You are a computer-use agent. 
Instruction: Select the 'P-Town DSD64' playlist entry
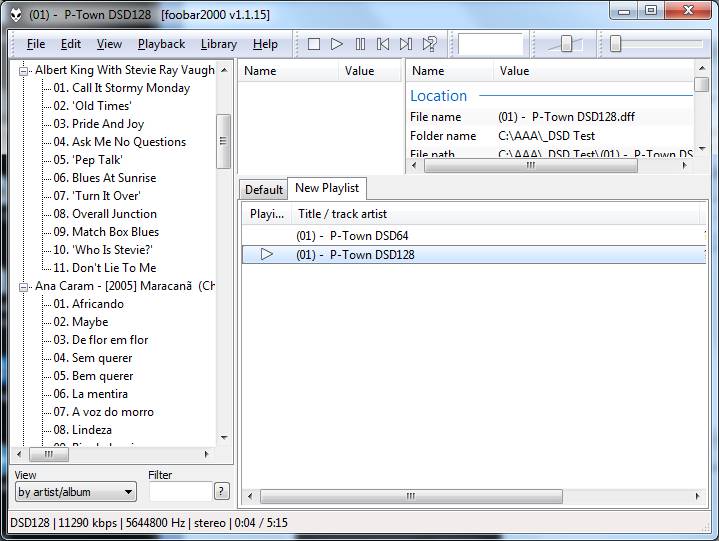[474, 236]
